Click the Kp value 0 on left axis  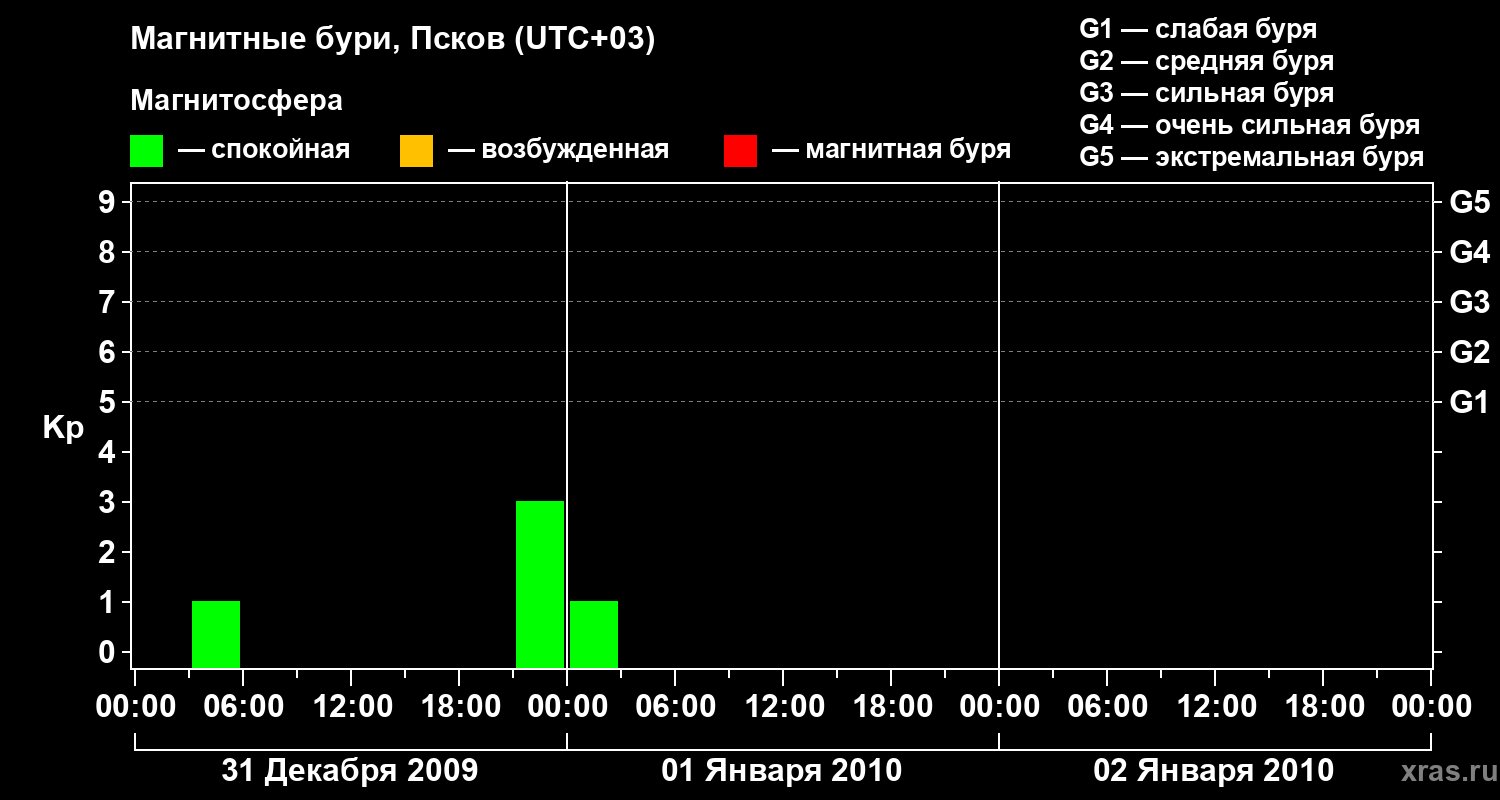pos(109,652)
